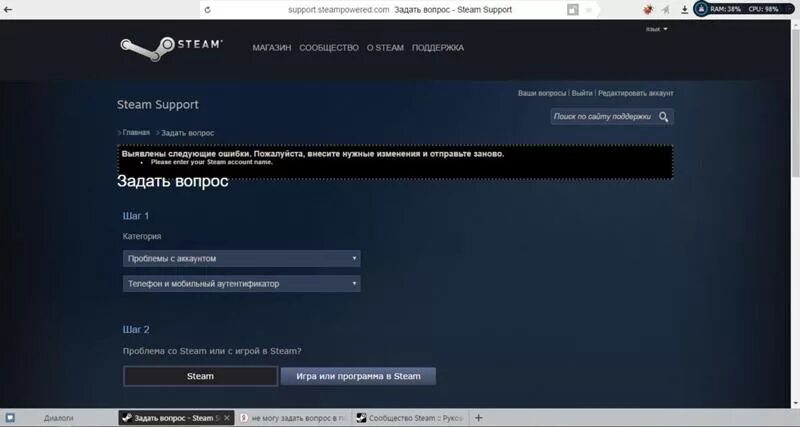800x427 pixels.
Task: Click the chat bubble icon in the tab bar
Action: [x=10, y=418]
